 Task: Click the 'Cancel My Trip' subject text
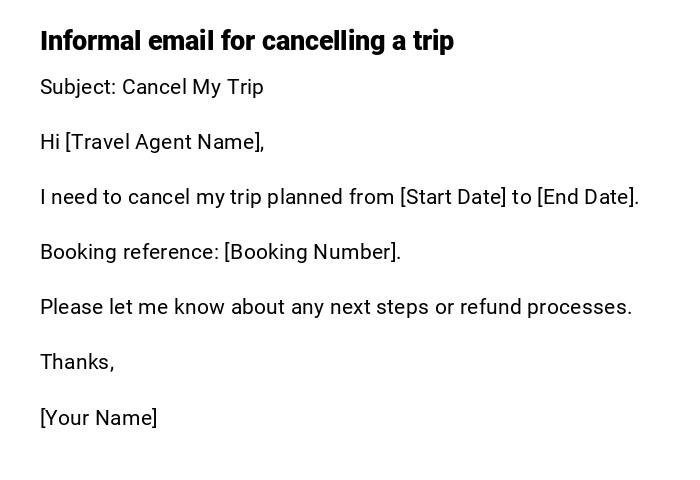click(x=193, y=87)
